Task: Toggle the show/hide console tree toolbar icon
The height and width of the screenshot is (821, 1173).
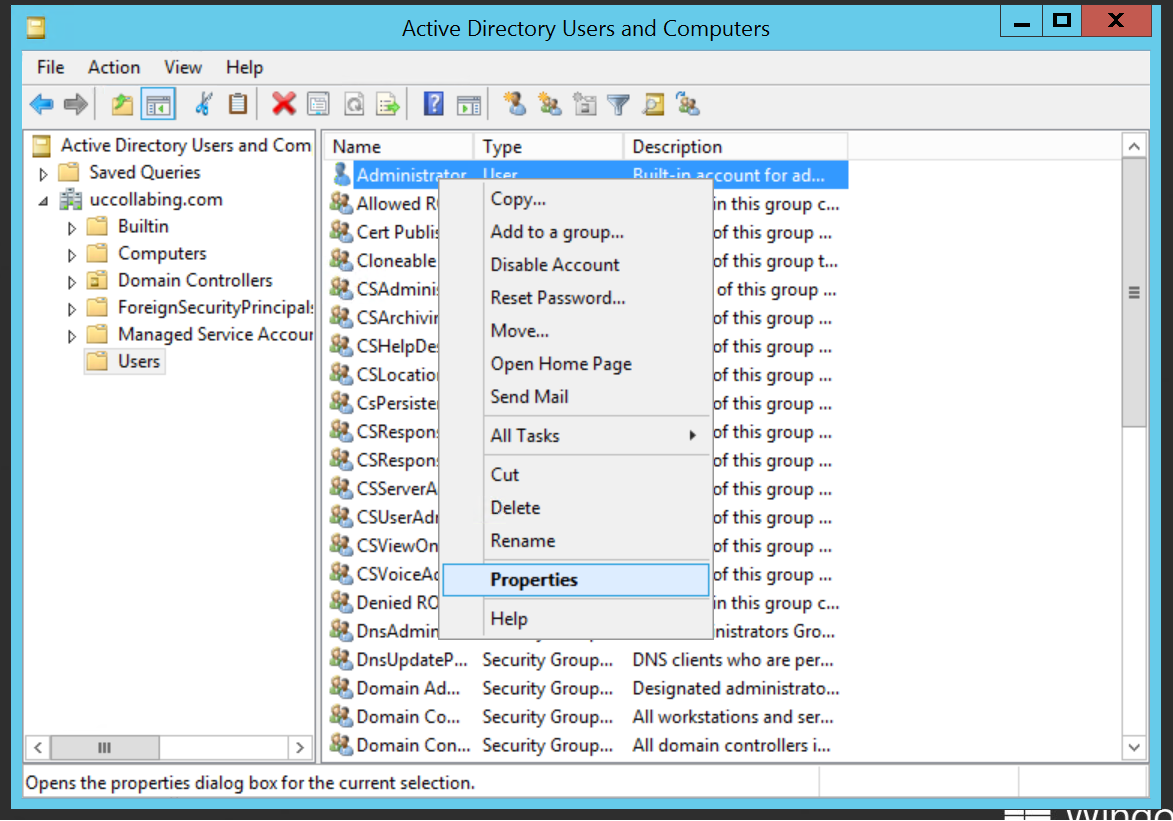Action: [159, 104]
